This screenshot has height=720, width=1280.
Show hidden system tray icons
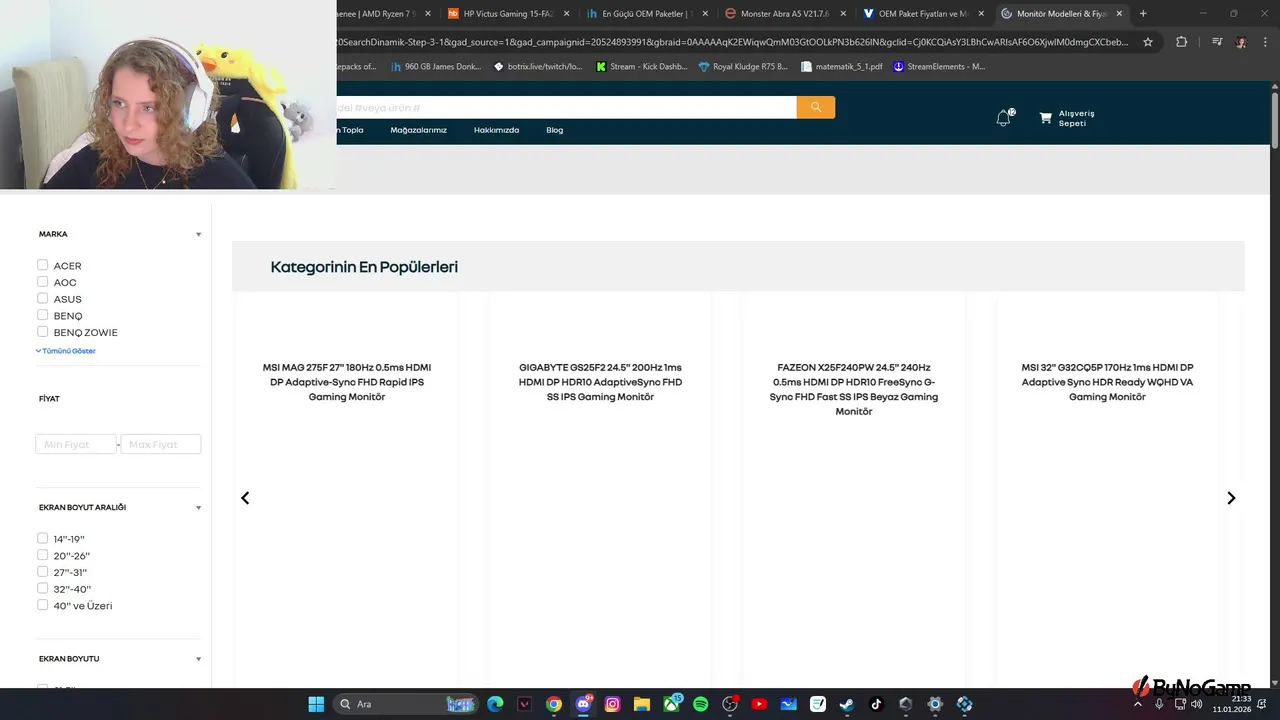point(1138,704)
